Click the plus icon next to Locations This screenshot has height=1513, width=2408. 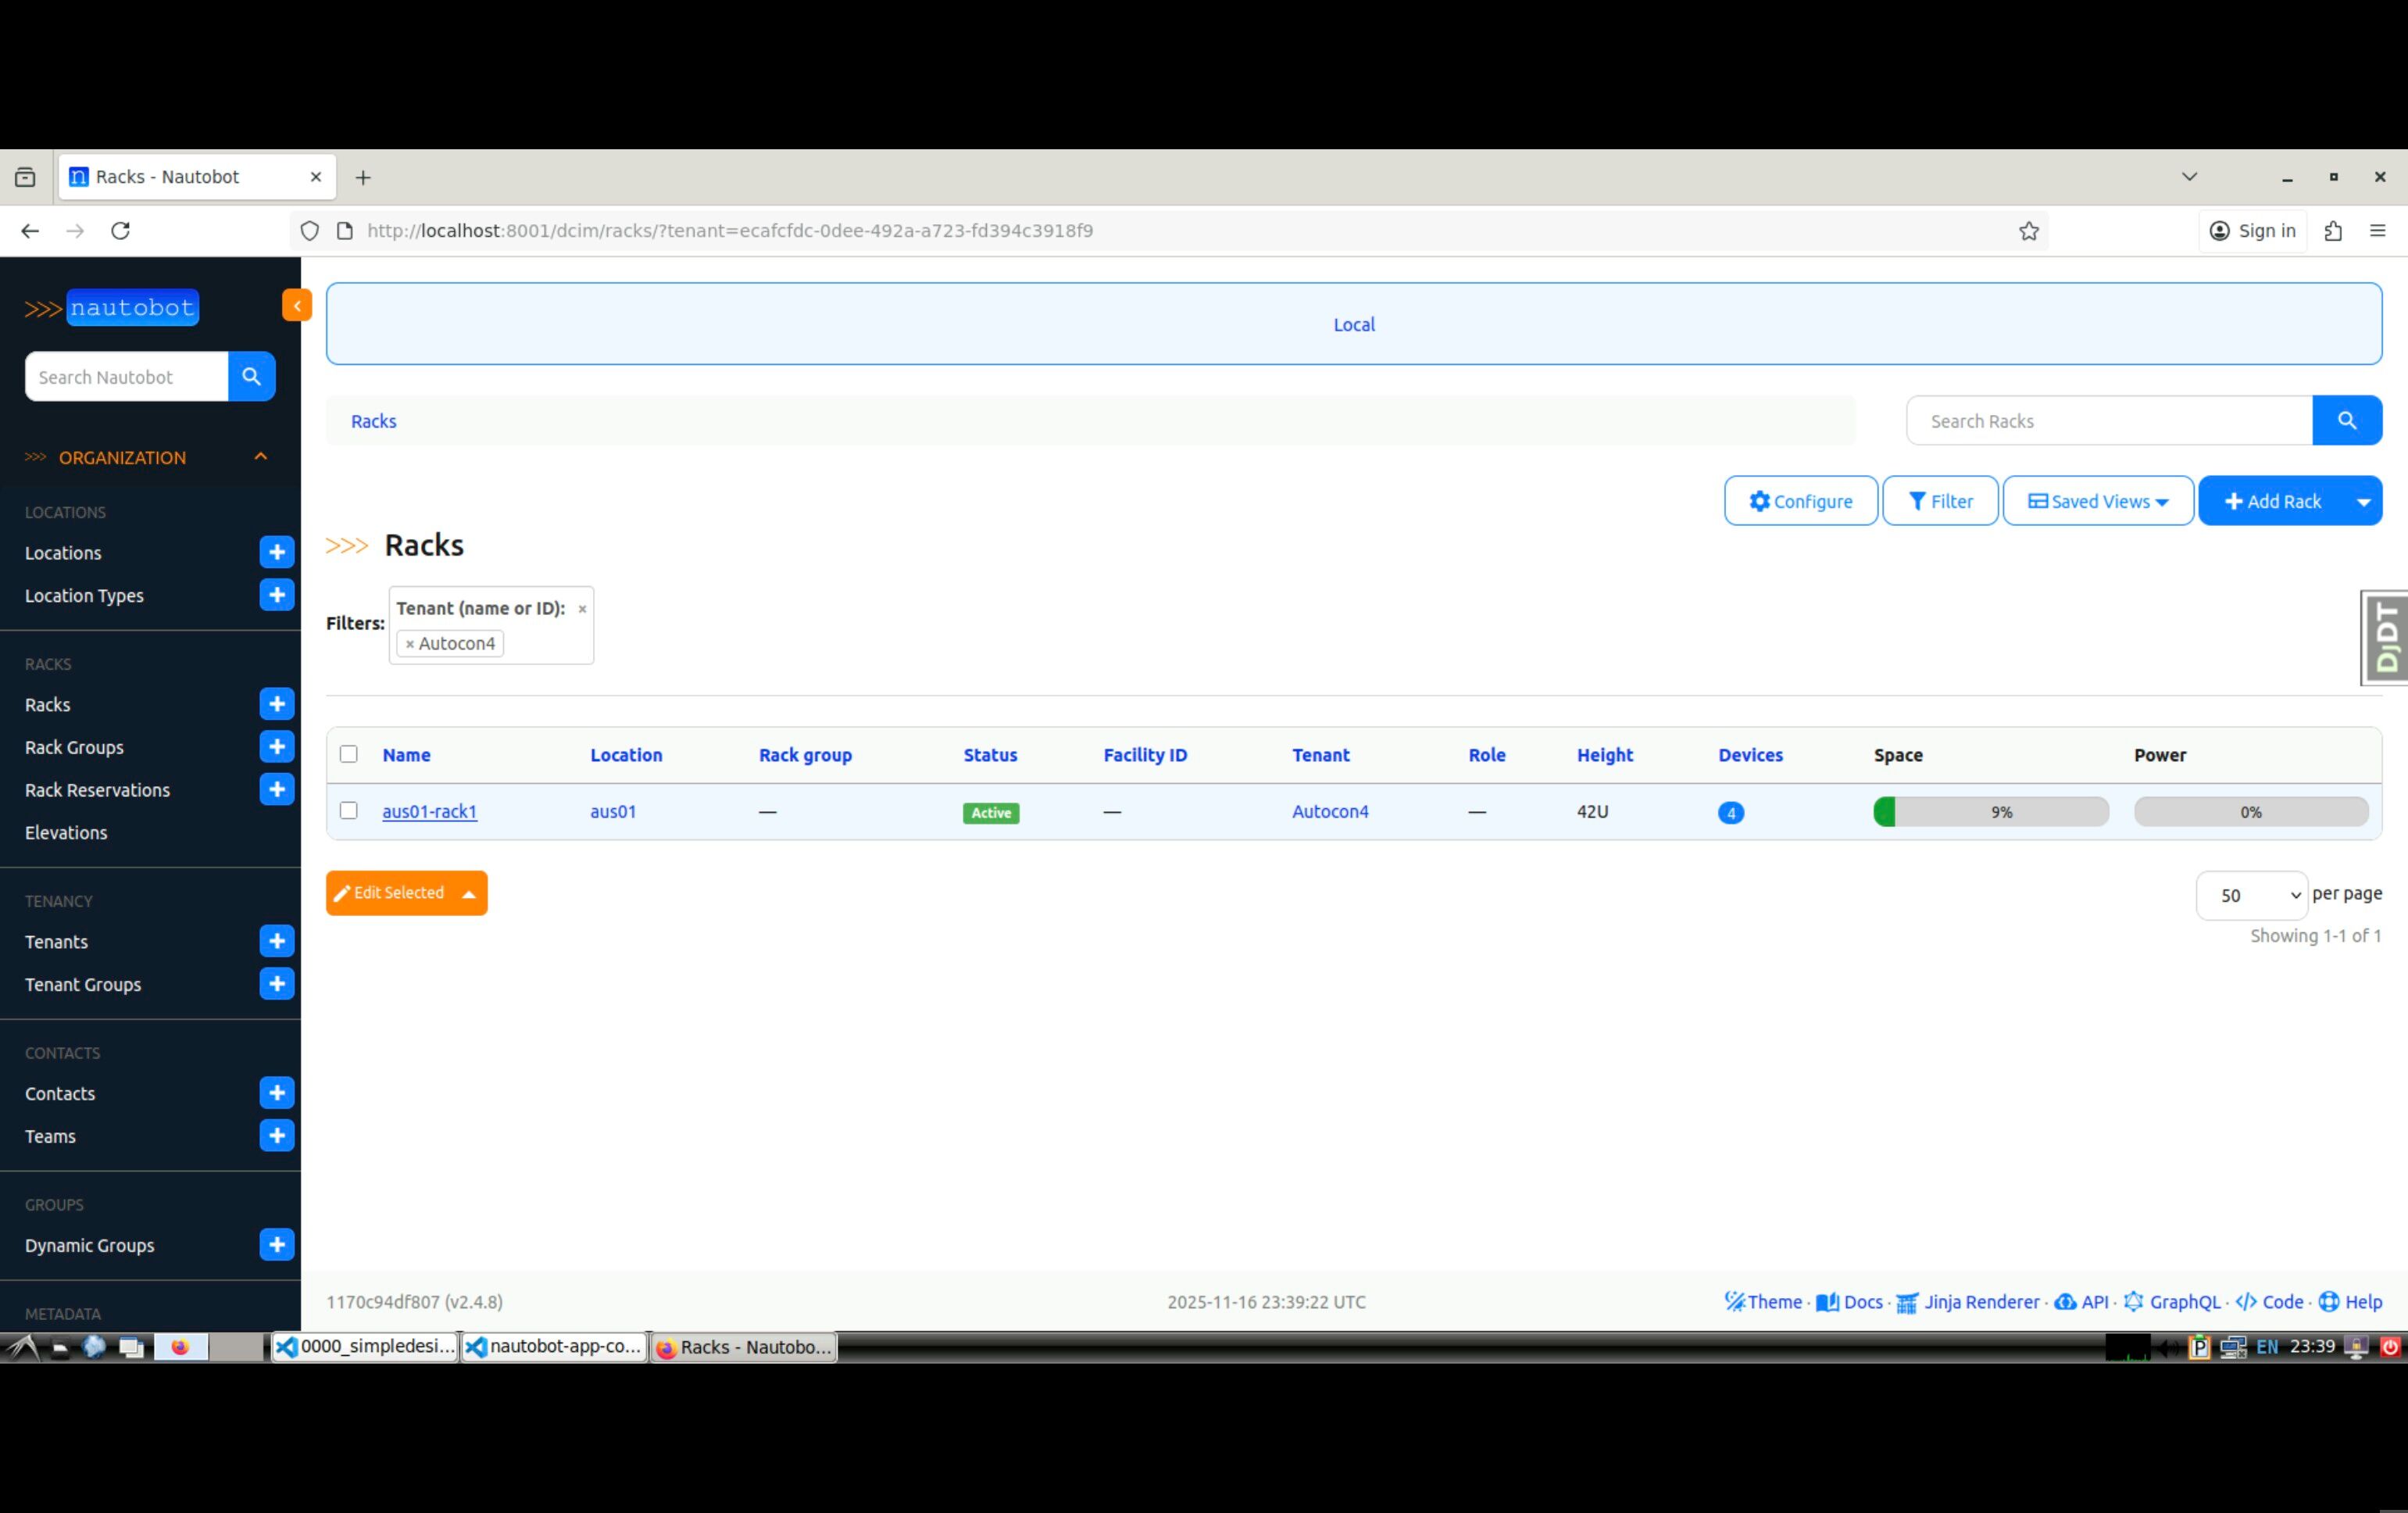pyautogui.click(x=276, y=552)
